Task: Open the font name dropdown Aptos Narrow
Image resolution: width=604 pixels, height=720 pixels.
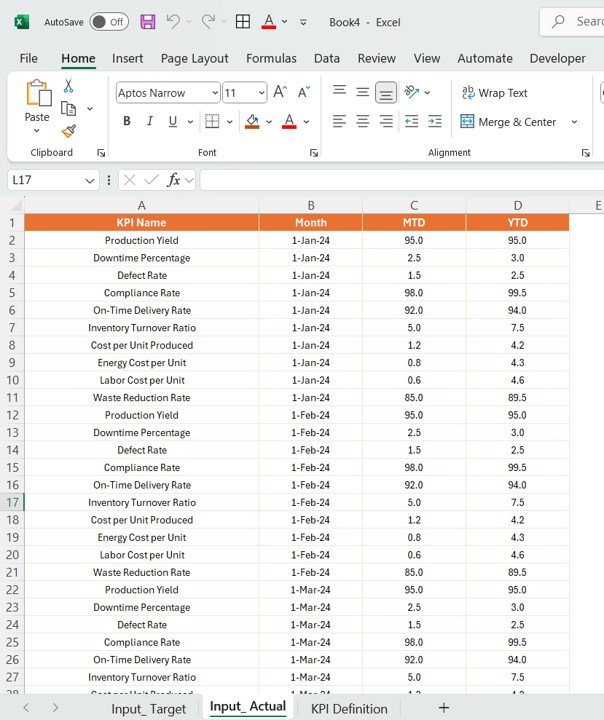Action: click(215, 93)
